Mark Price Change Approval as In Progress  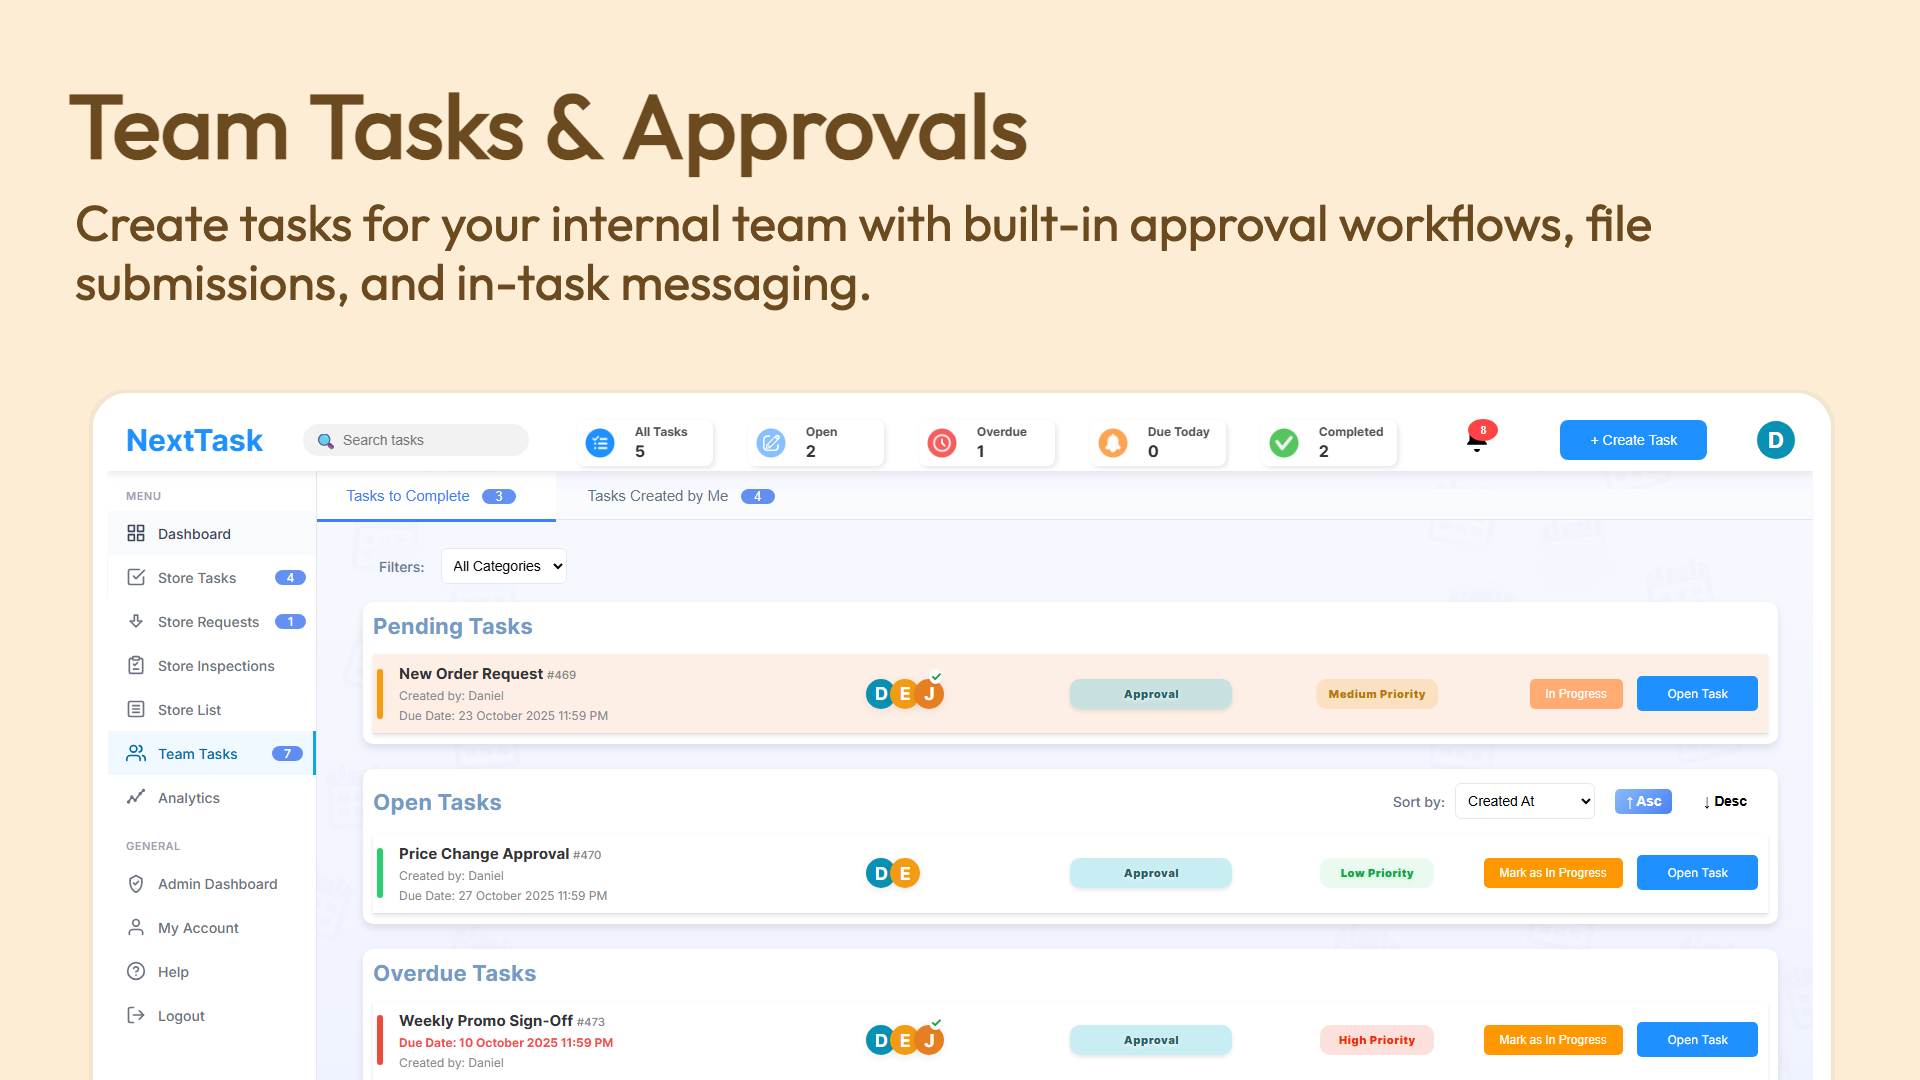[x=1553, y=873]
